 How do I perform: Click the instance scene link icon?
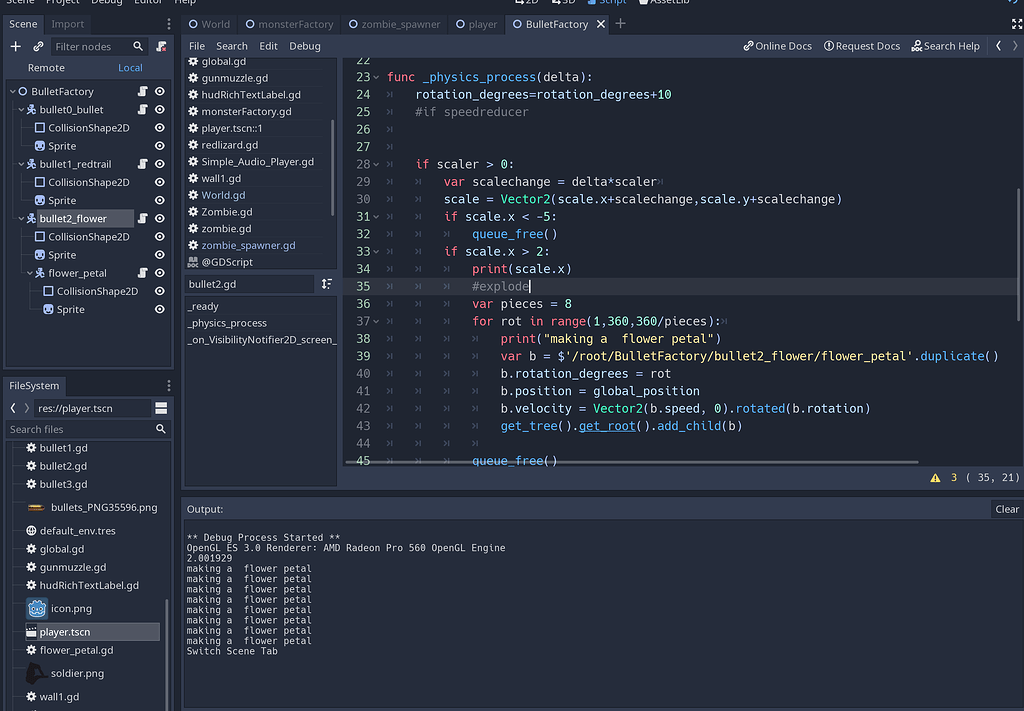pos(38,47)
